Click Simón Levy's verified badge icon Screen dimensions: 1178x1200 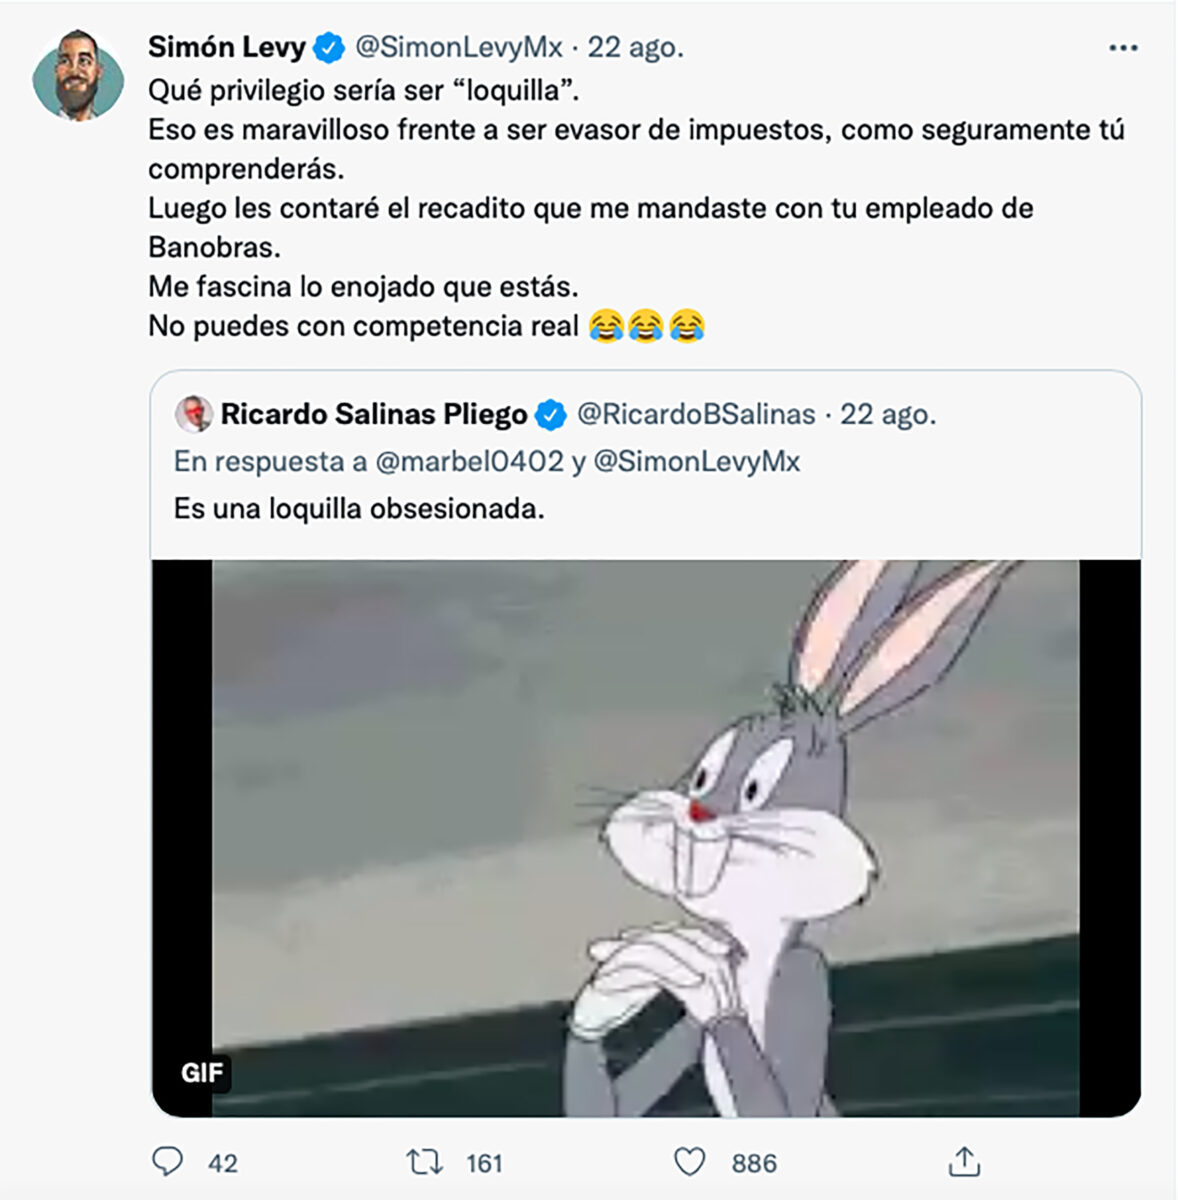tap(325, 45)
